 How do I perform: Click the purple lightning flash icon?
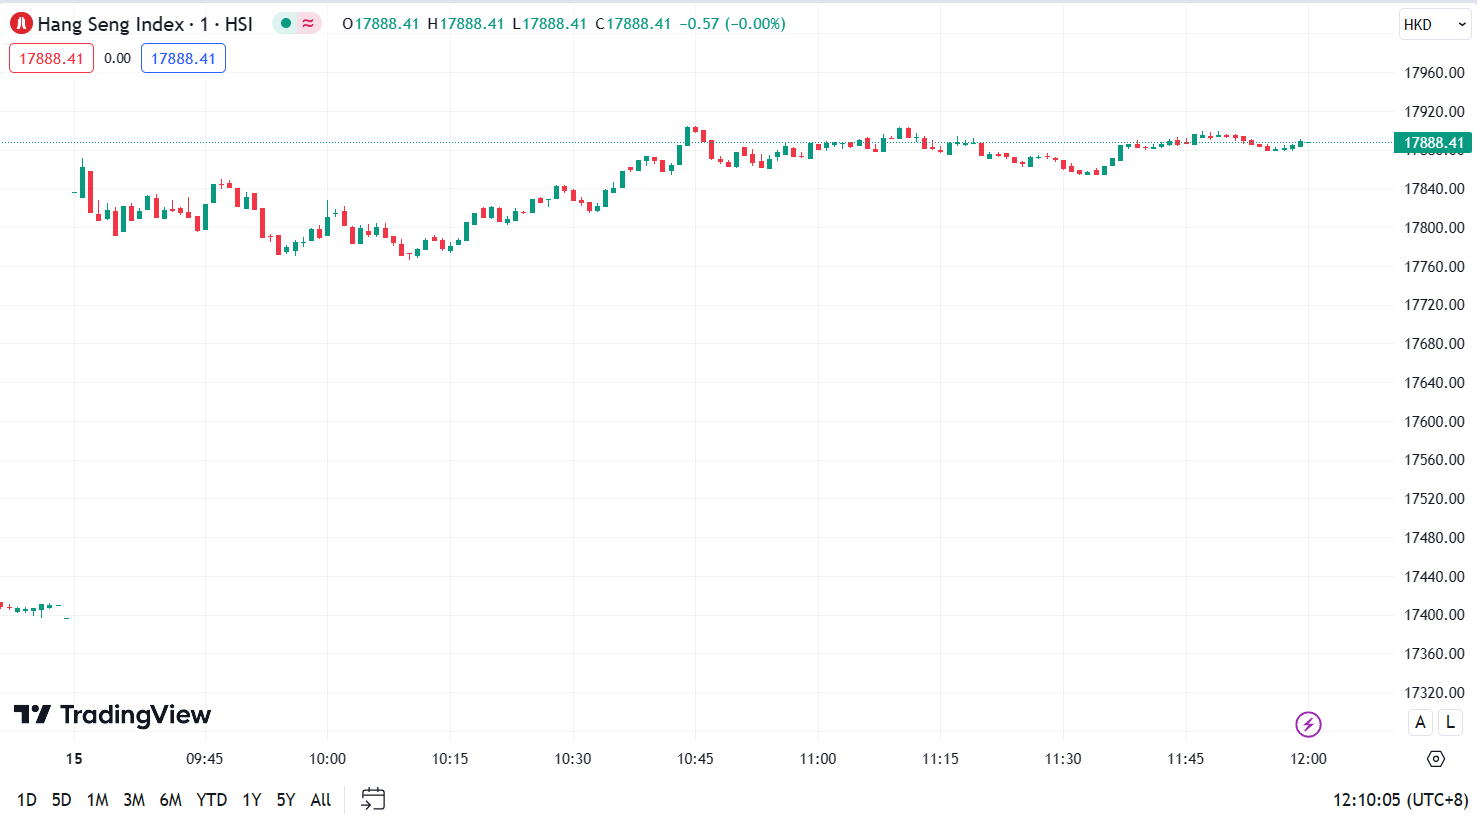pos(1308,723)
